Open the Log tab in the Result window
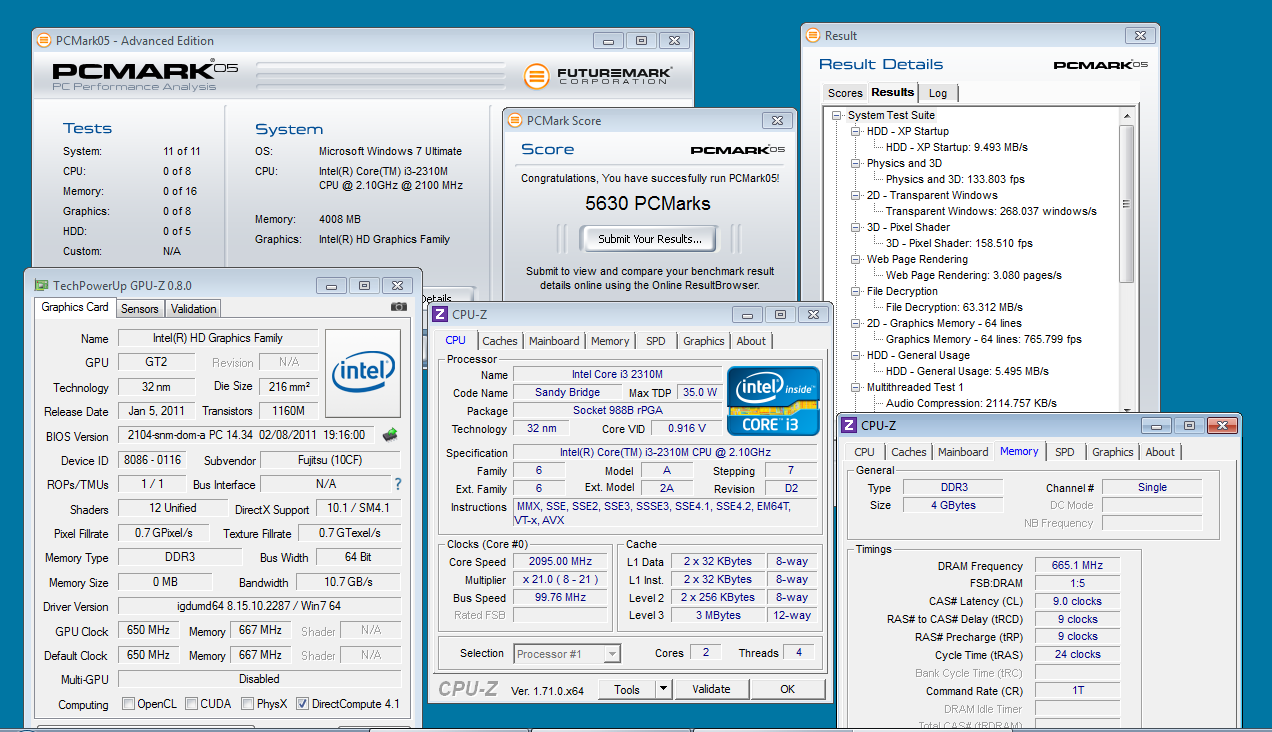 pos(938,93)
